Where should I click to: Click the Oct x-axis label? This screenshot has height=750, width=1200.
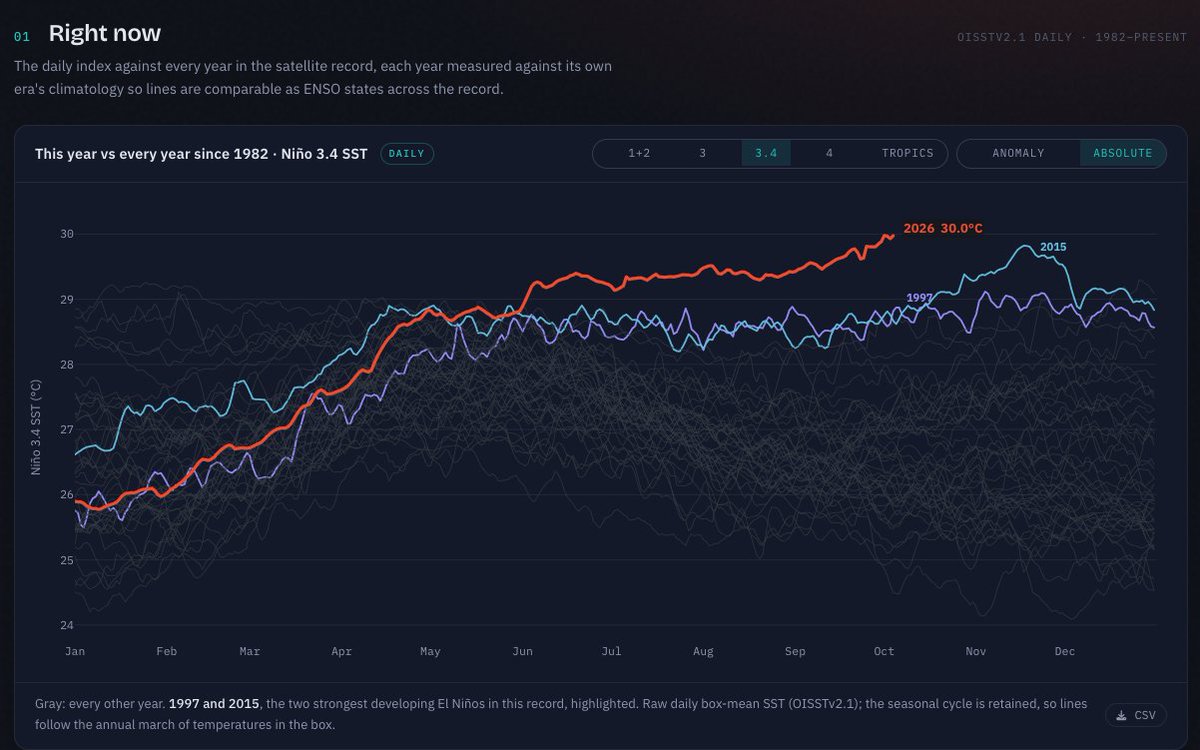click(x=884, y=651)
